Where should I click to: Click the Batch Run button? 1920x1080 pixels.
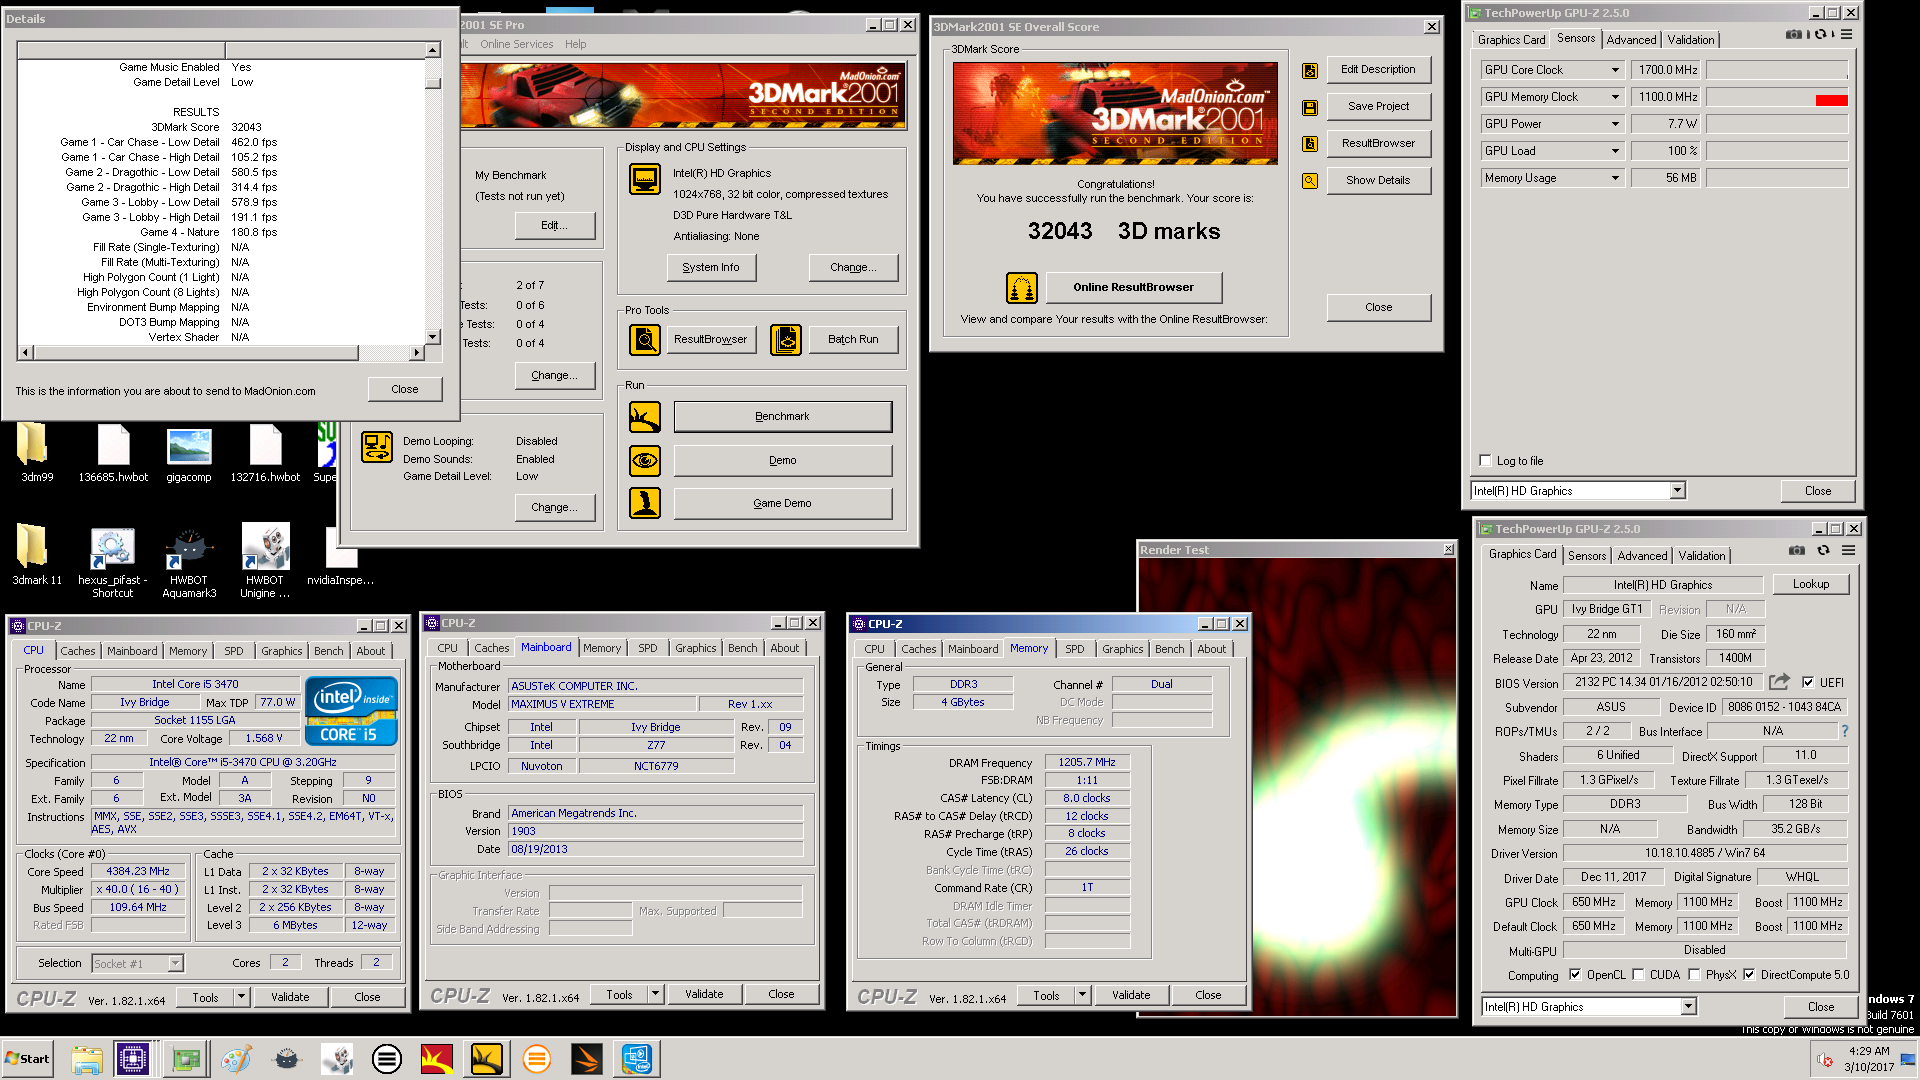point(853,340)
